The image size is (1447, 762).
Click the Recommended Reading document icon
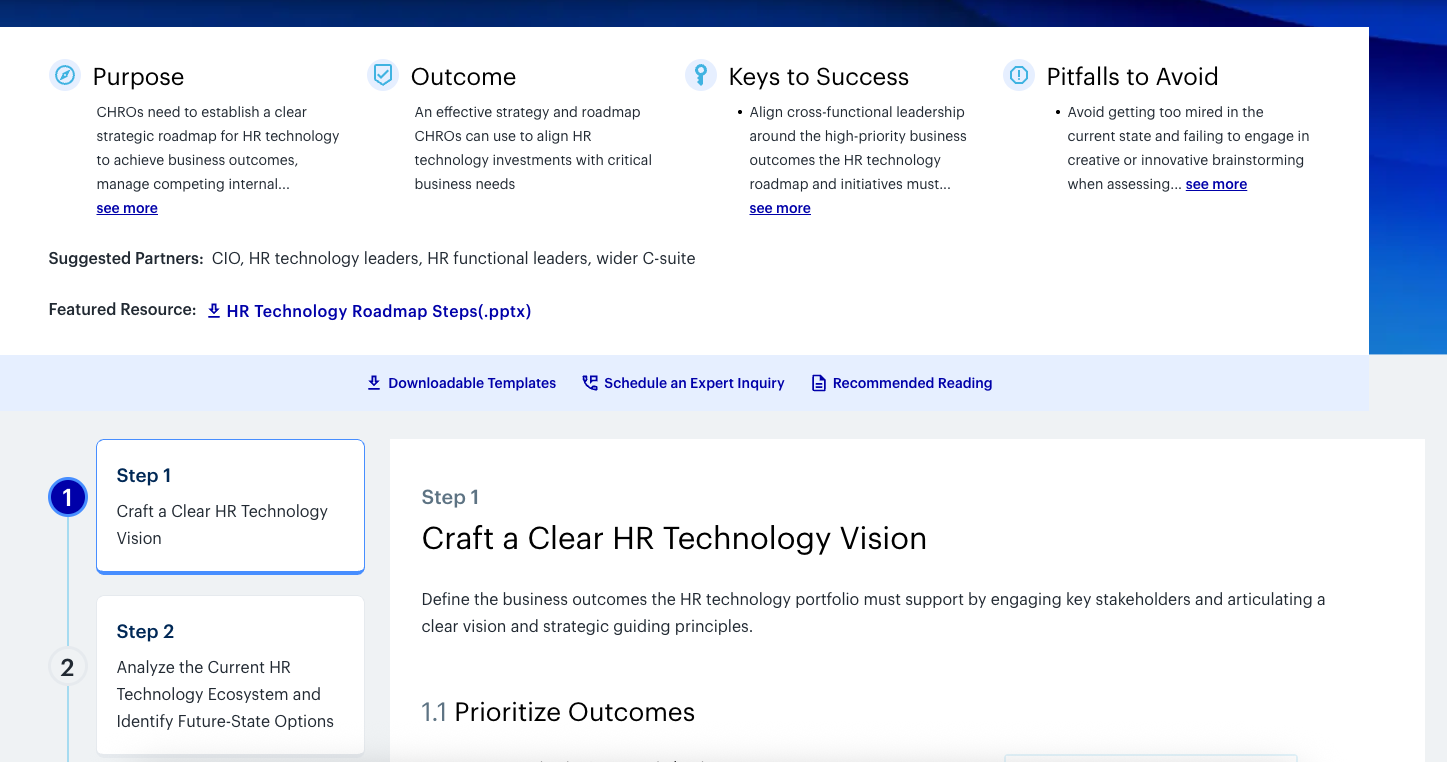(818, 383)
